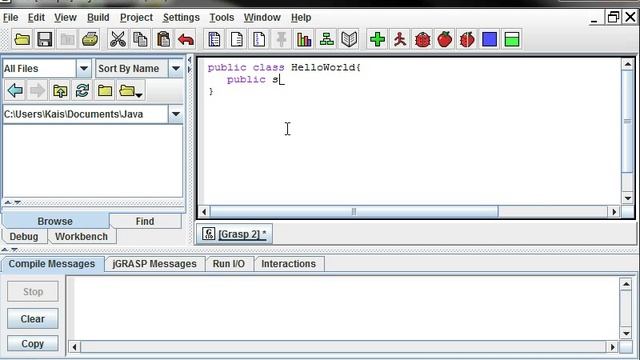This screenshot has height=360, width=640.
Task: Open the Tools menu
Action: coord(222,18)
